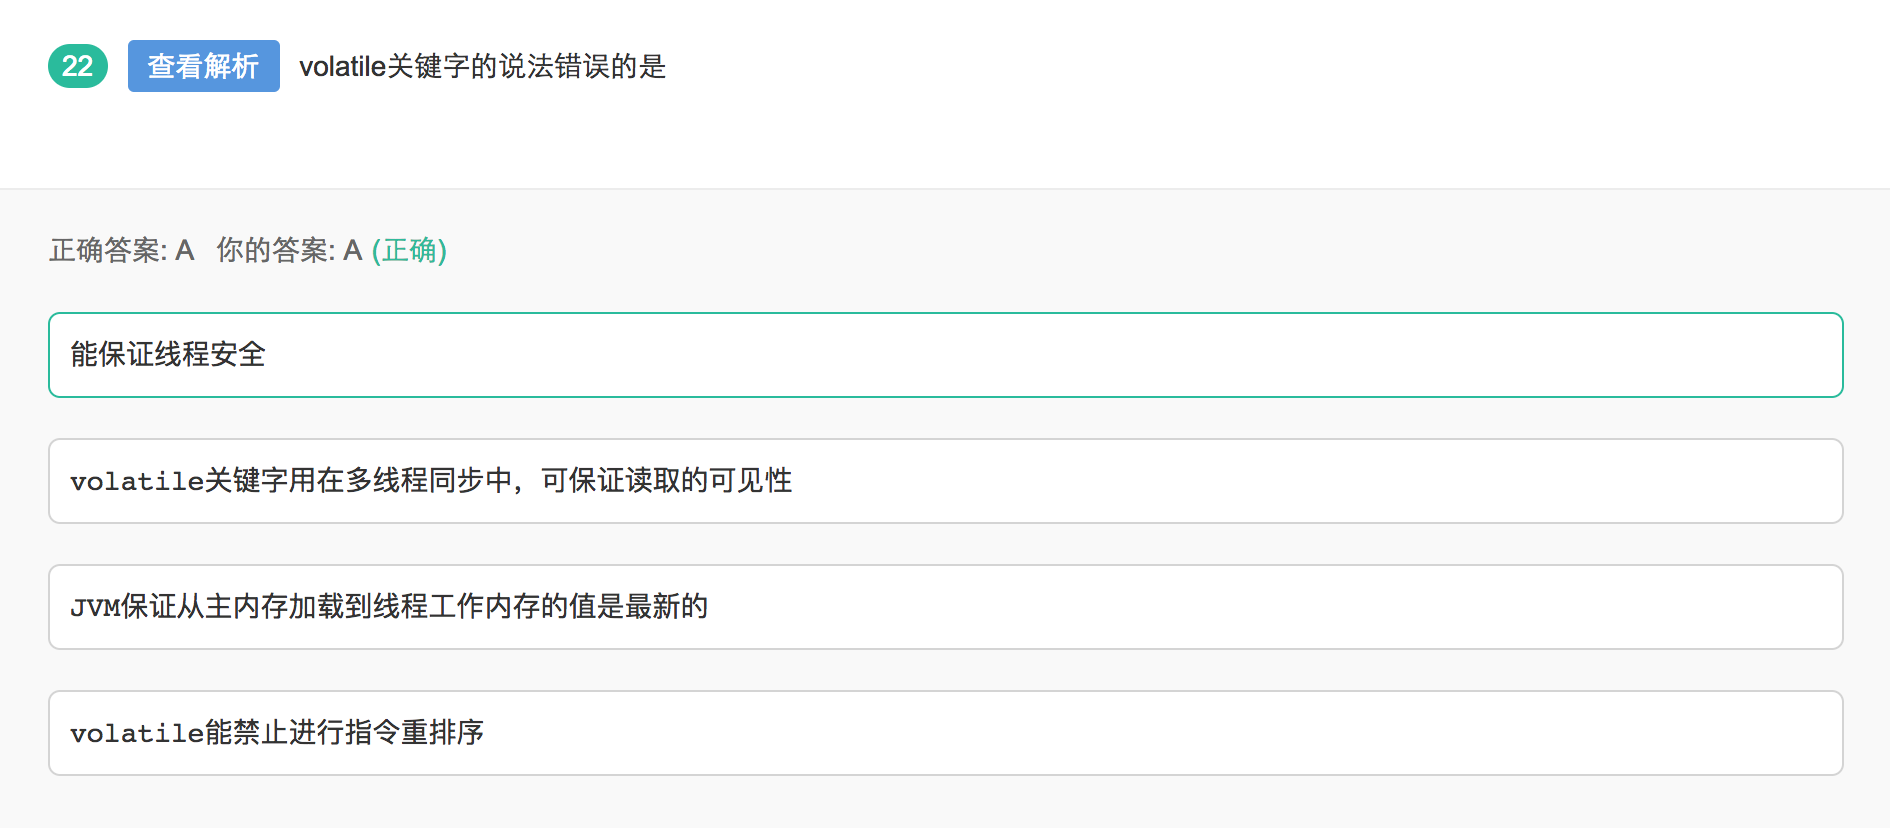Click the letter A after 你的答案
The image size is (1890, 828).
click(352, 250)
